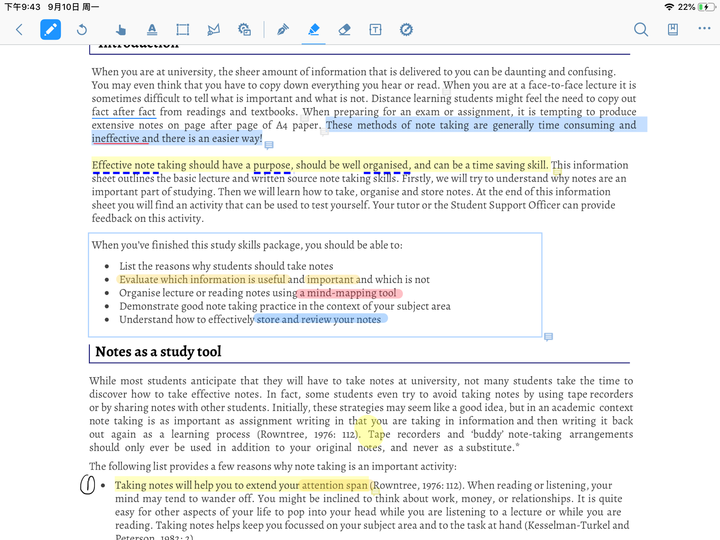Image resolution: width=720 pixels, height=540 pixels.
Task: Open the bookmarks panel
Action: [x=673, y=30]
